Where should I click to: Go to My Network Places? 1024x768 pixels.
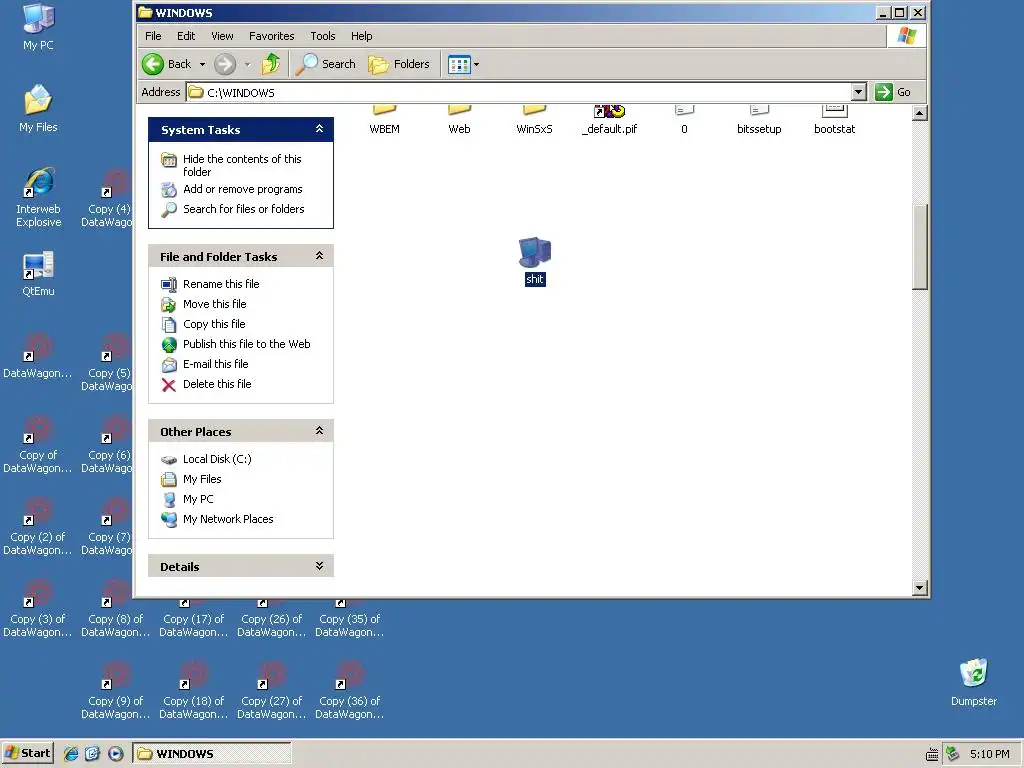click(228, 519)
